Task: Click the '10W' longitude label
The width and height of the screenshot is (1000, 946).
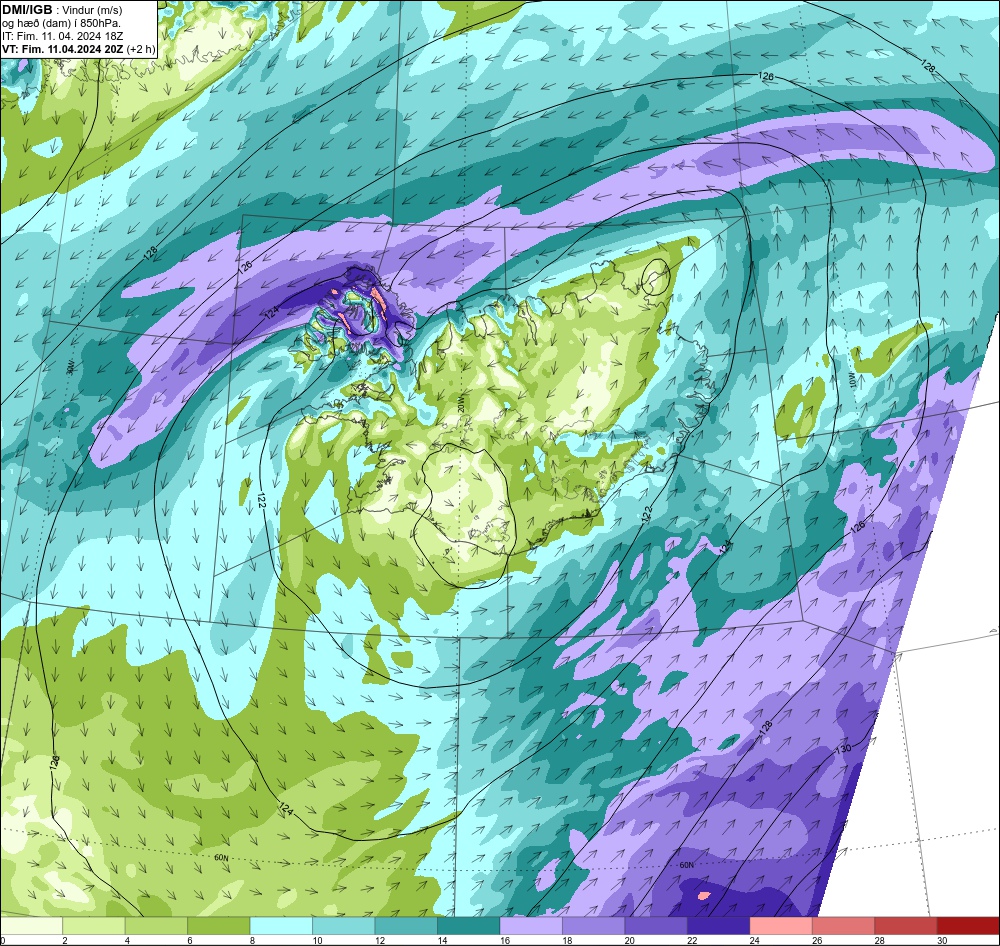Action: pyautogui.click(x=853, y=381)
